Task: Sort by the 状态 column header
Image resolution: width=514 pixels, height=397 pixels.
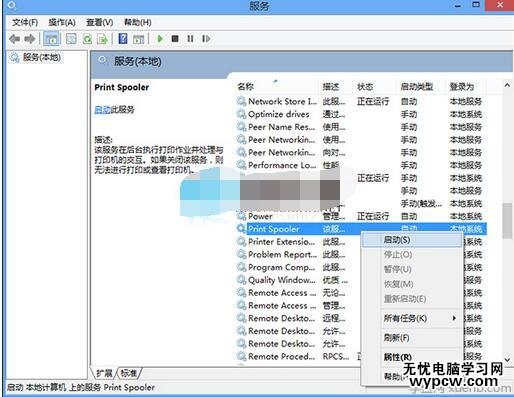Action: (x=365, y=87)
